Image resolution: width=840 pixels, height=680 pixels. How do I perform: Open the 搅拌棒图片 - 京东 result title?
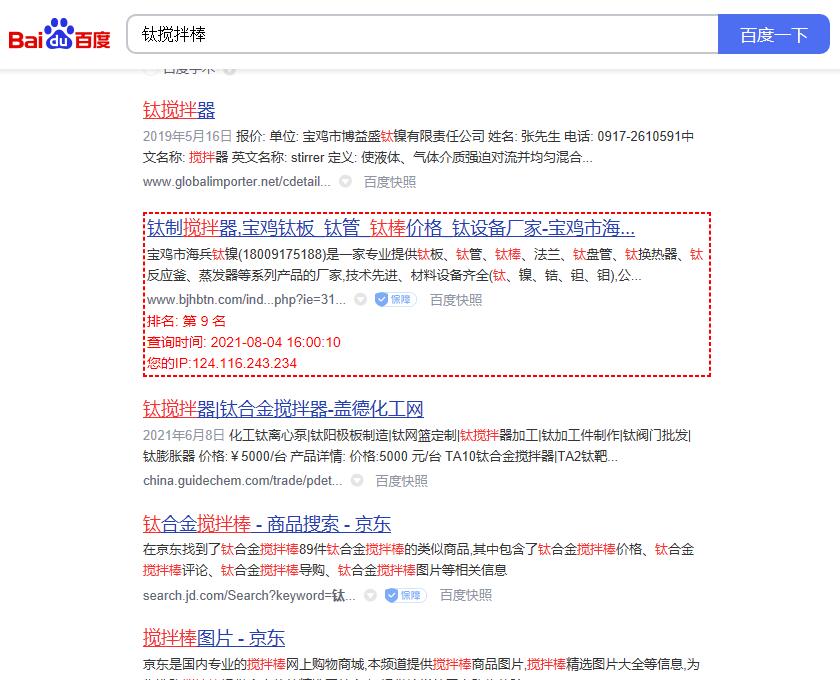pyautogui.click(x=214, y=638)
